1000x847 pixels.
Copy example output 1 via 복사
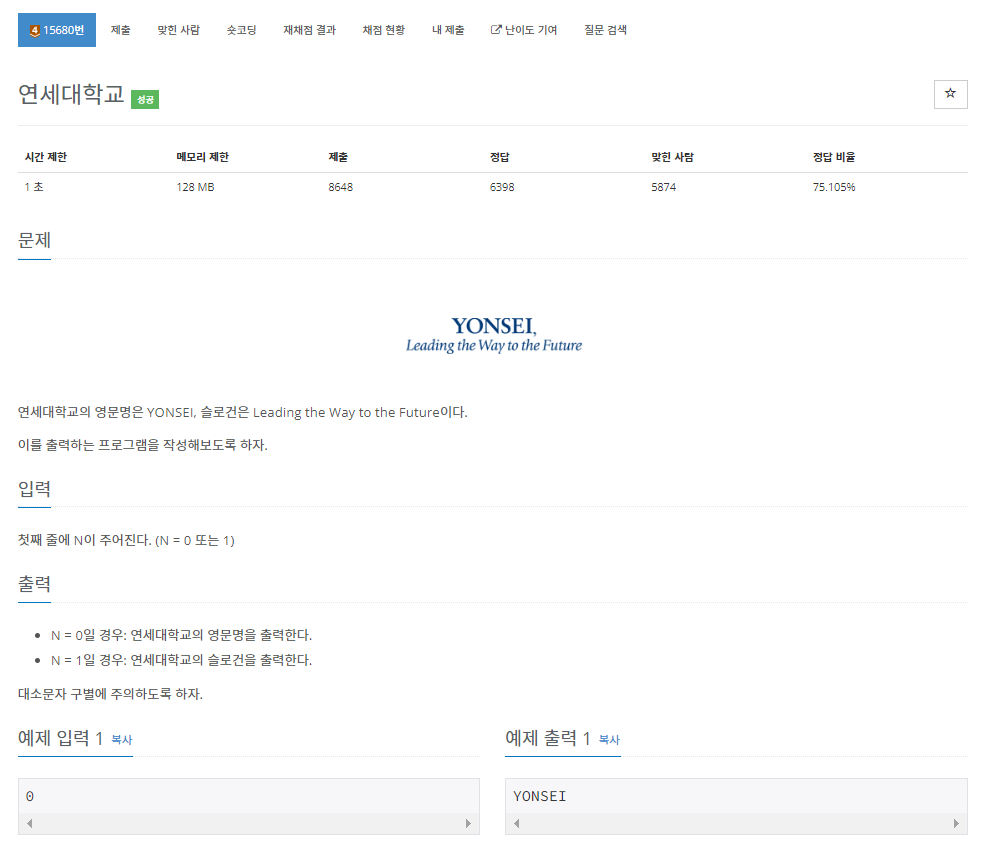(x=609, y=740)
